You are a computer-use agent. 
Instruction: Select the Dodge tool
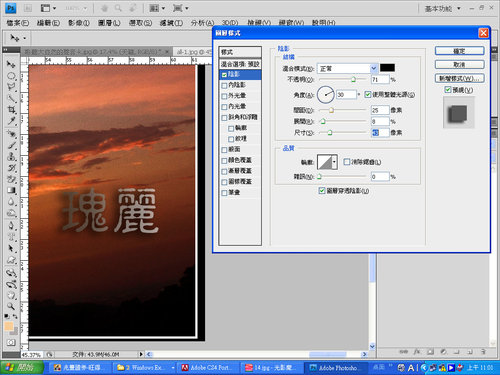click(x=11, y=213)
